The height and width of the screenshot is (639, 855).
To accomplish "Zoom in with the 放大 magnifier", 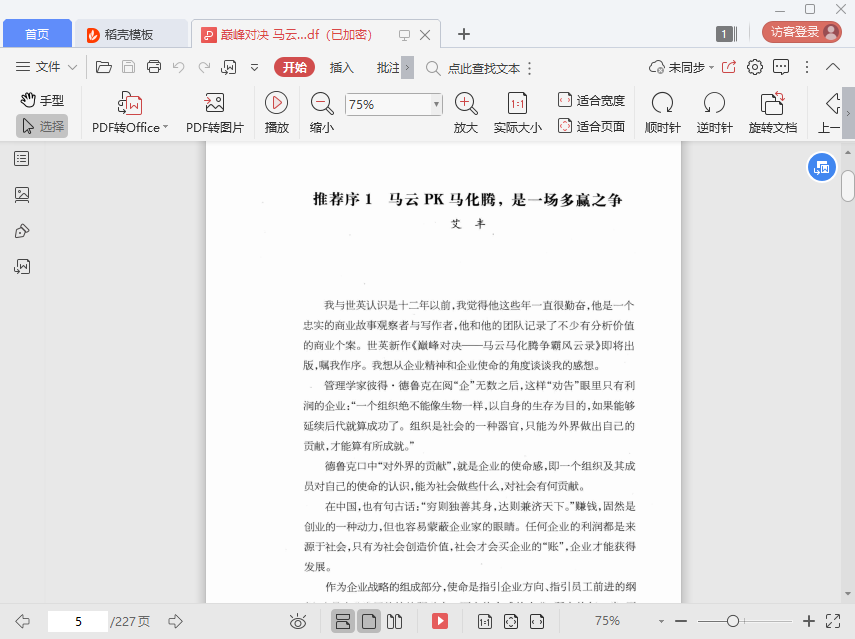I will (x=465, y=103).
